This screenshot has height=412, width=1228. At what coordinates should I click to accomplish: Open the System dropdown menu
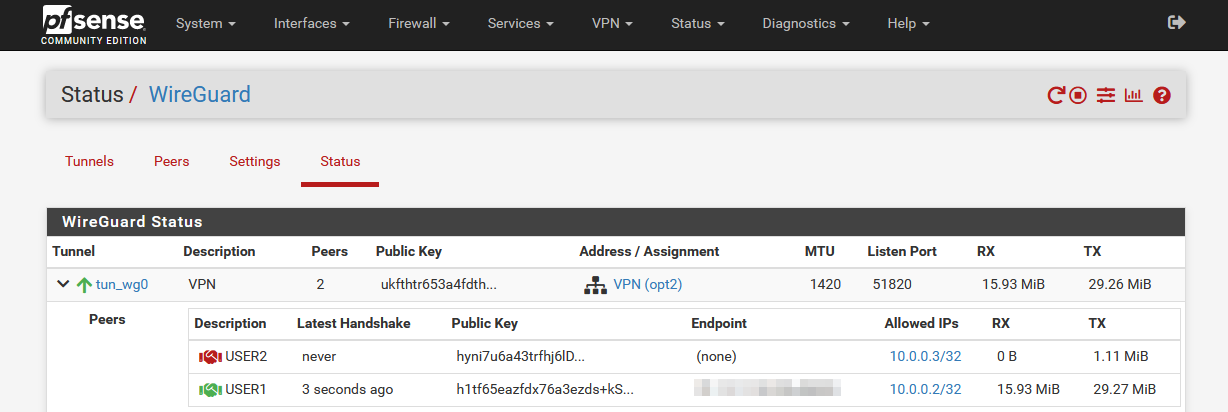pos(205,23)
